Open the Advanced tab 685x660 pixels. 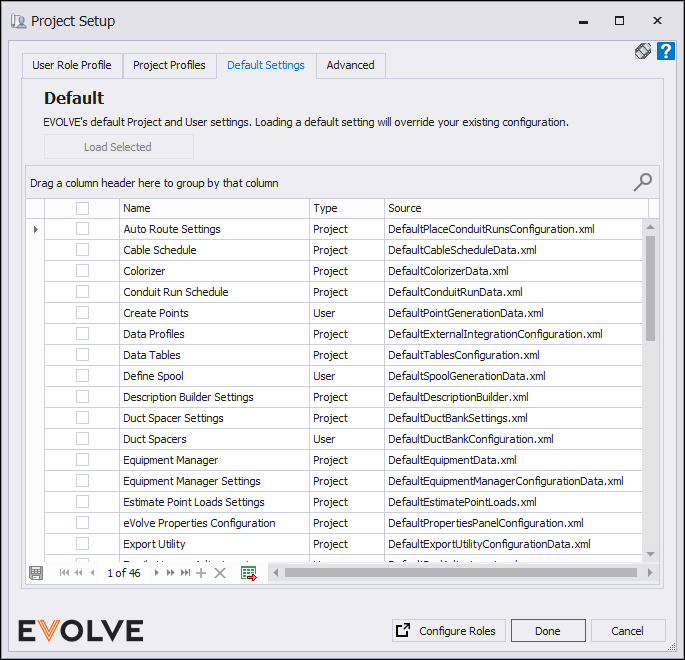[350, 66]
